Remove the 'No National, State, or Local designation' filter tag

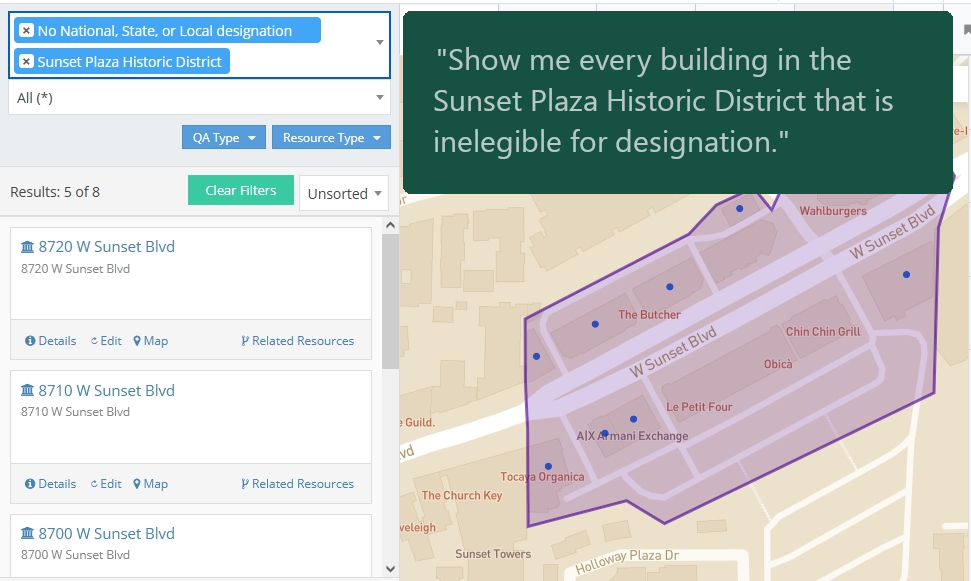(x=27, y=30)
